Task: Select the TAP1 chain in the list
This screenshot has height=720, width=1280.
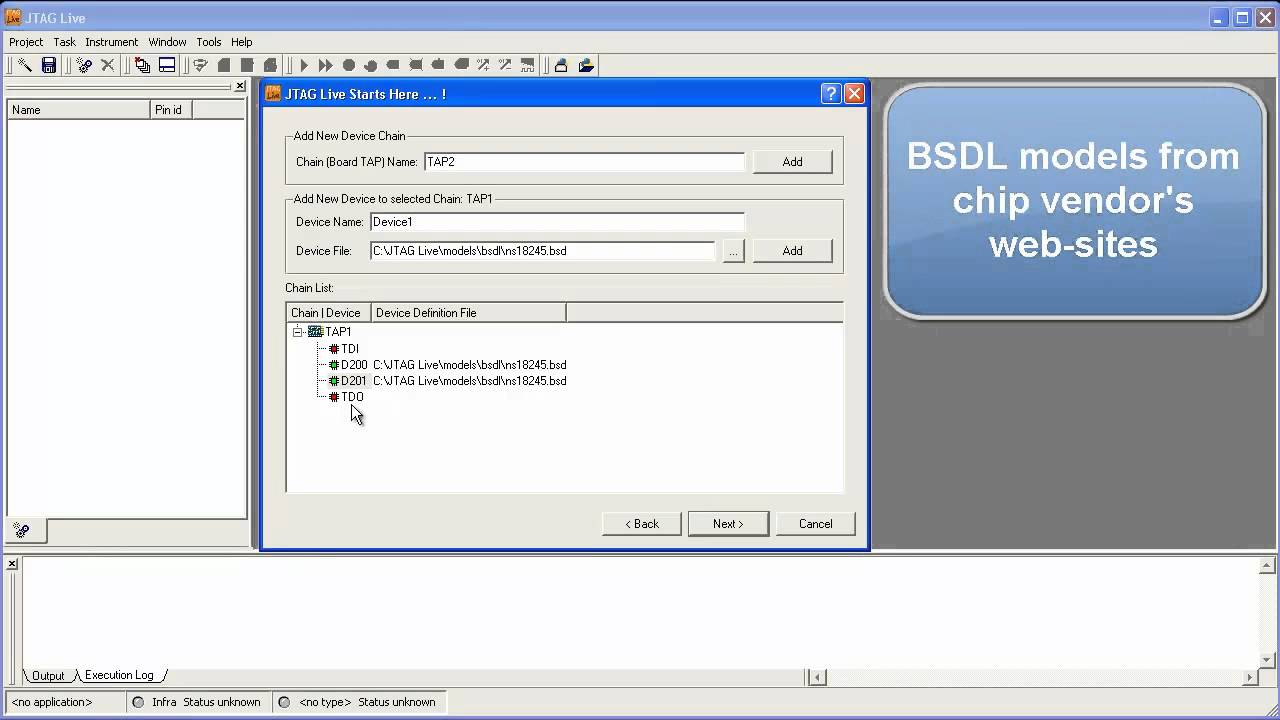Action: coord(338,331)
